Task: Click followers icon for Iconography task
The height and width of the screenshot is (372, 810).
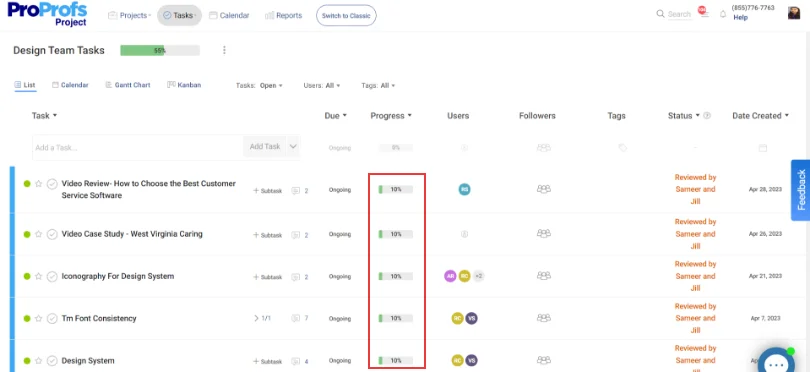Action: 543,276
